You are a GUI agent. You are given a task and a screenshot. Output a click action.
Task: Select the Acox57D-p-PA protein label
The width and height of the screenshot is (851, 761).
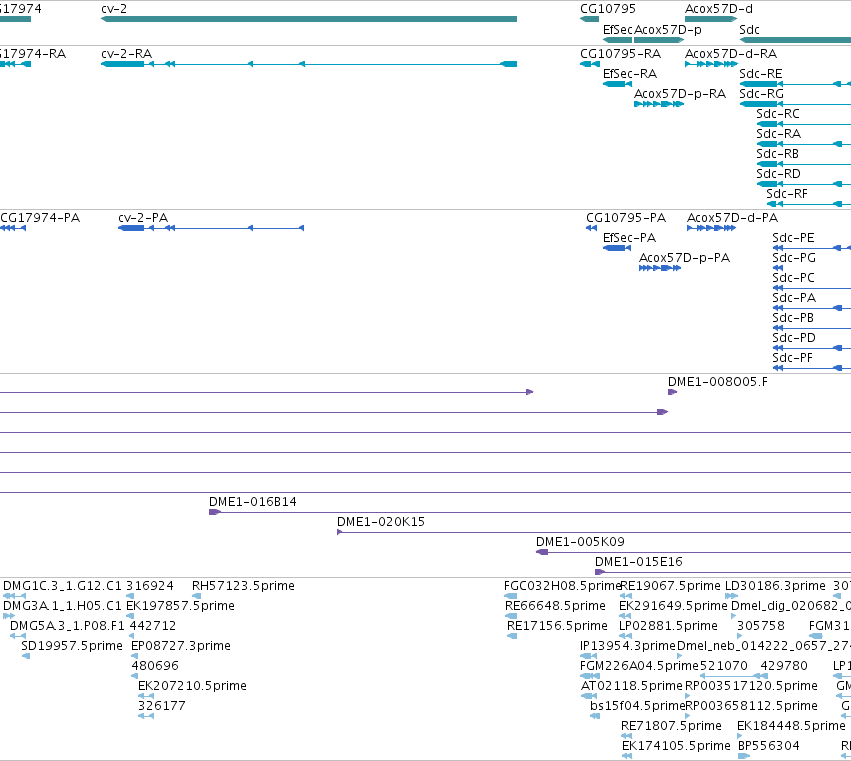(x=684, y=258)
